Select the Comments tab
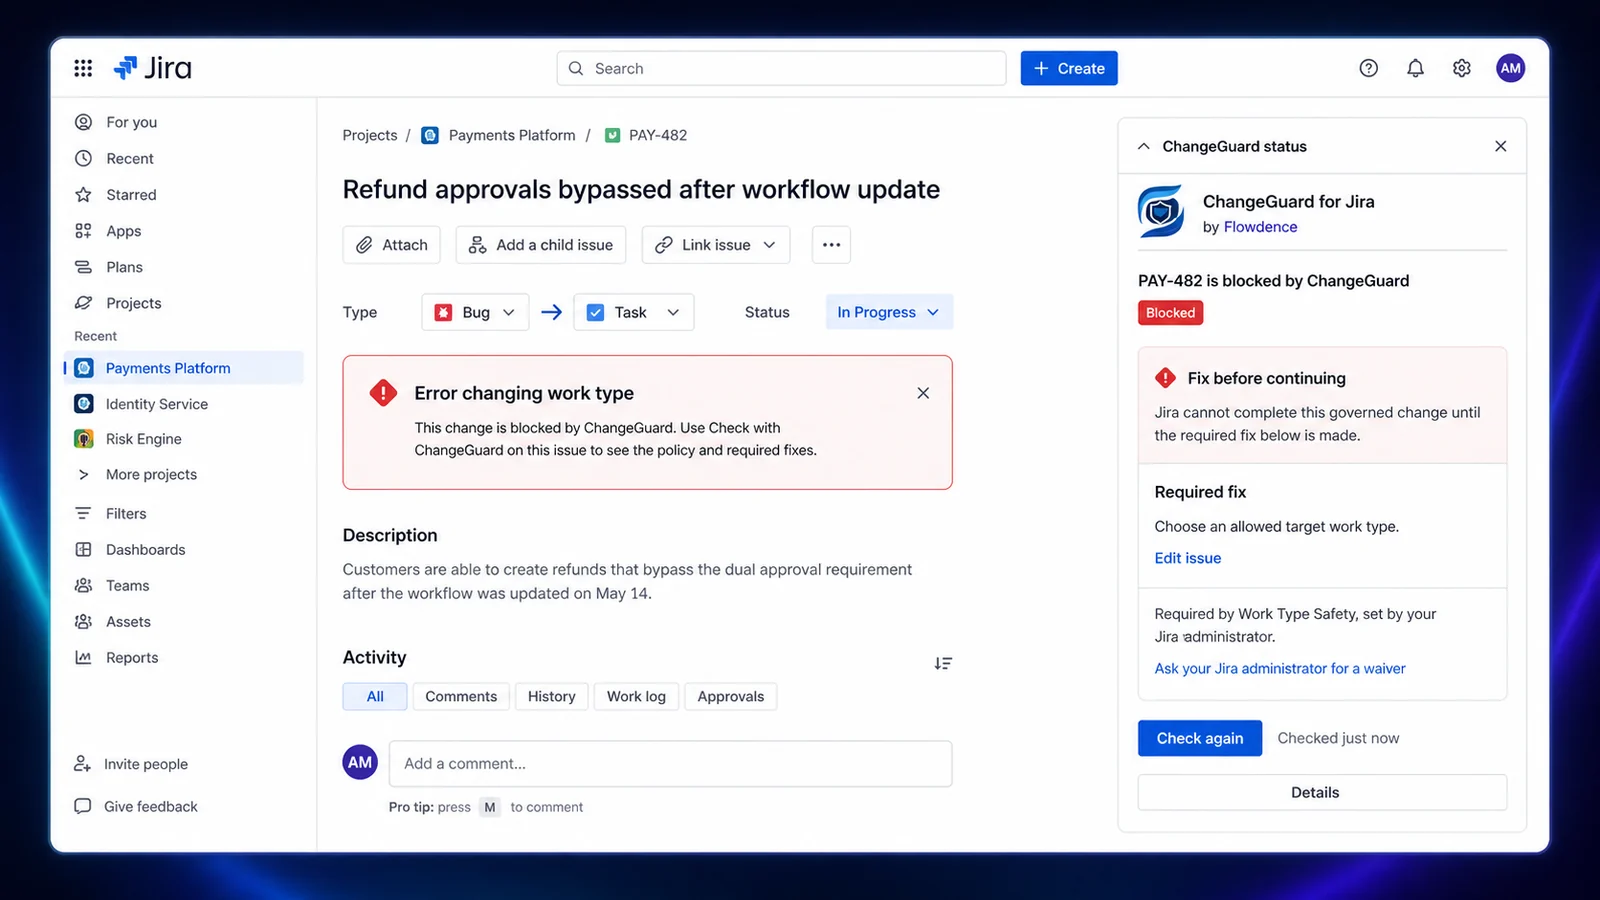1600x900 pixels. coord(461,696)
